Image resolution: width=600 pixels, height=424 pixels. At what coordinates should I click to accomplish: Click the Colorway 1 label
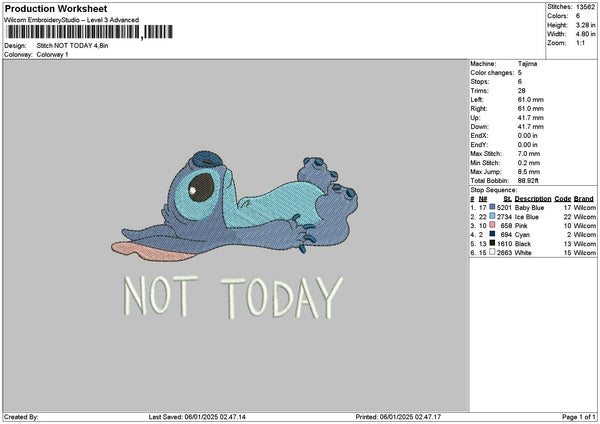tap(52, 54)
